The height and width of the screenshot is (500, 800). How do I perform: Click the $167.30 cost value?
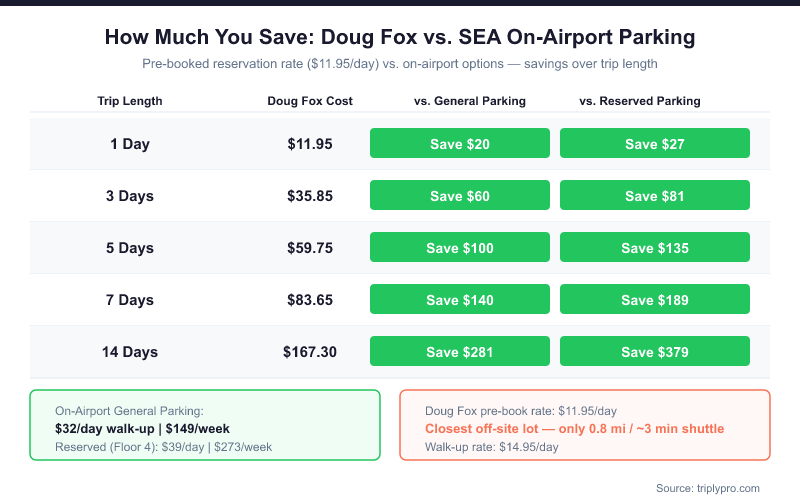[310, 352]
